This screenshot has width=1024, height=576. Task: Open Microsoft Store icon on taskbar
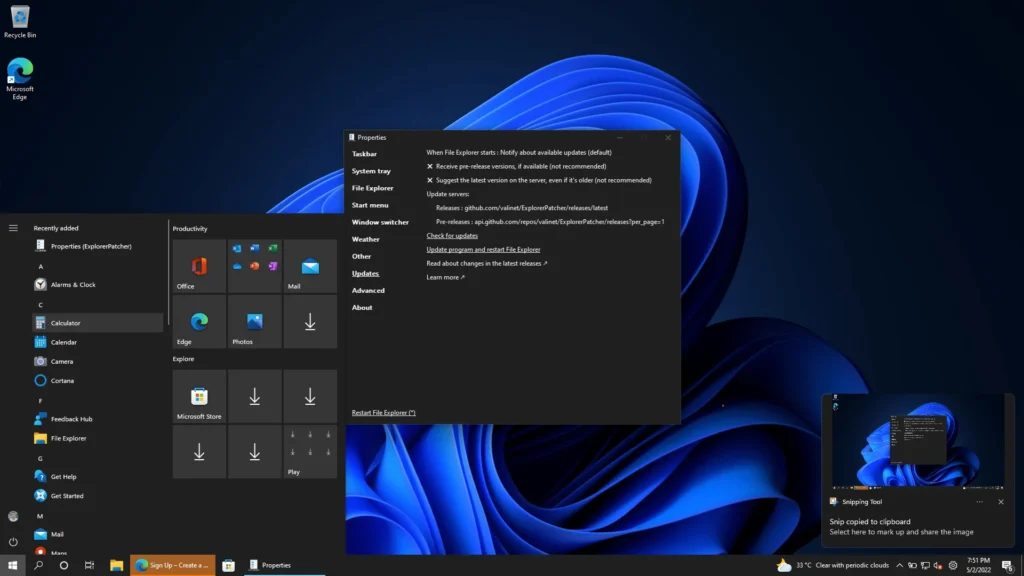pos(229,566)
